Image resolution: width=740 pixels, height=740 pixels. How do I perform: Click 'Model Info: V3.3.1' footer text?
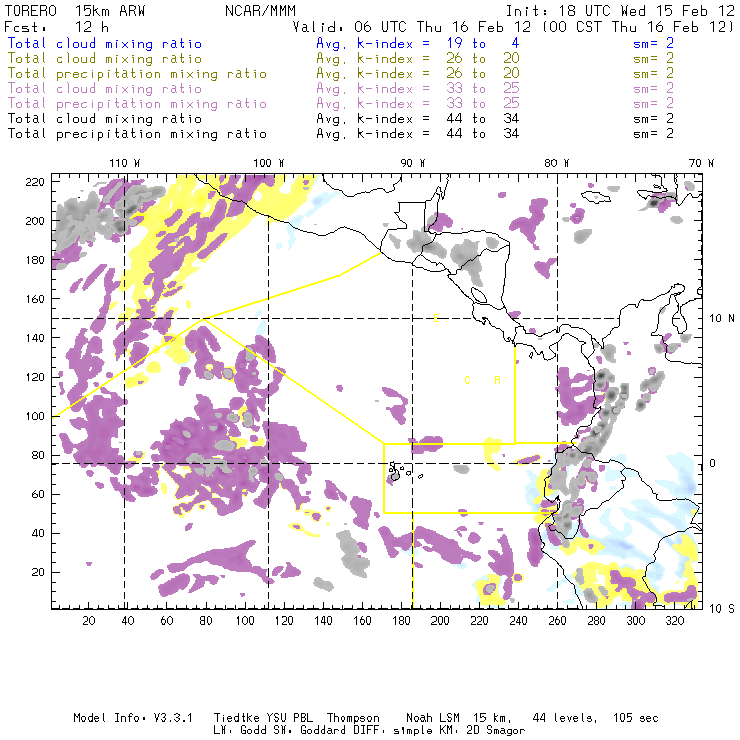133,718
